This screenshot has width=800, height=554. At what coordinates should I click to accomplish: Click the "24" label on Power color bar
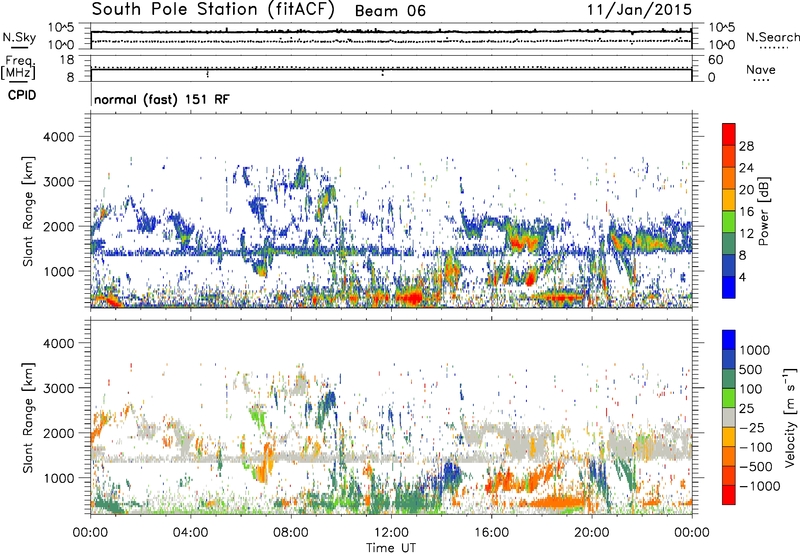click(746, 168)
